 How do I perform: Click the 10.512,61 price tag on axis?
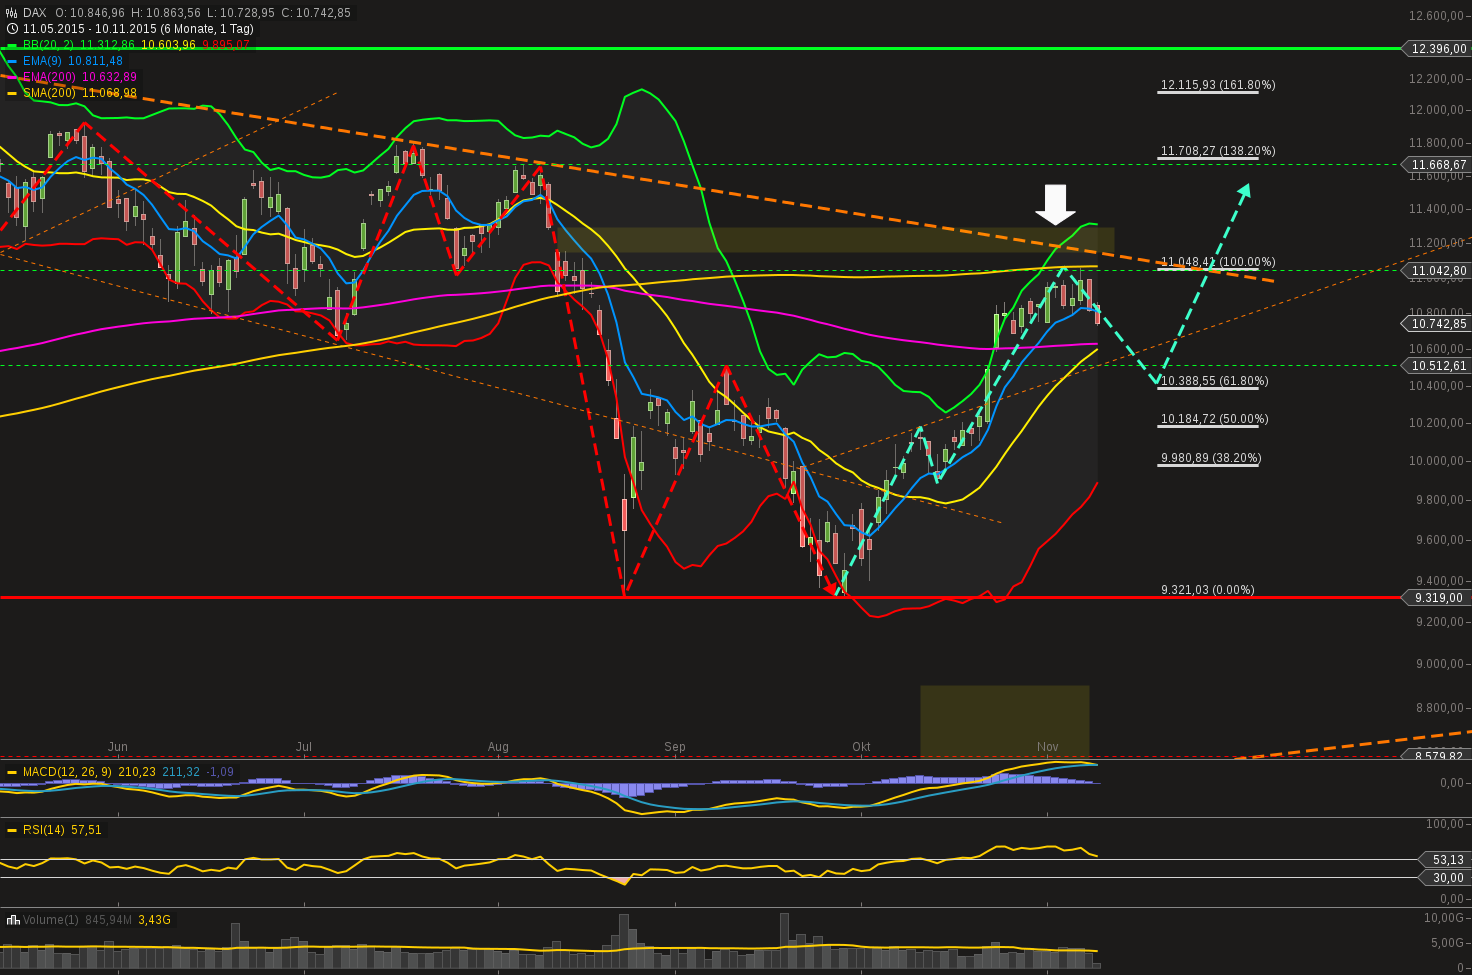click(1438, 366)
